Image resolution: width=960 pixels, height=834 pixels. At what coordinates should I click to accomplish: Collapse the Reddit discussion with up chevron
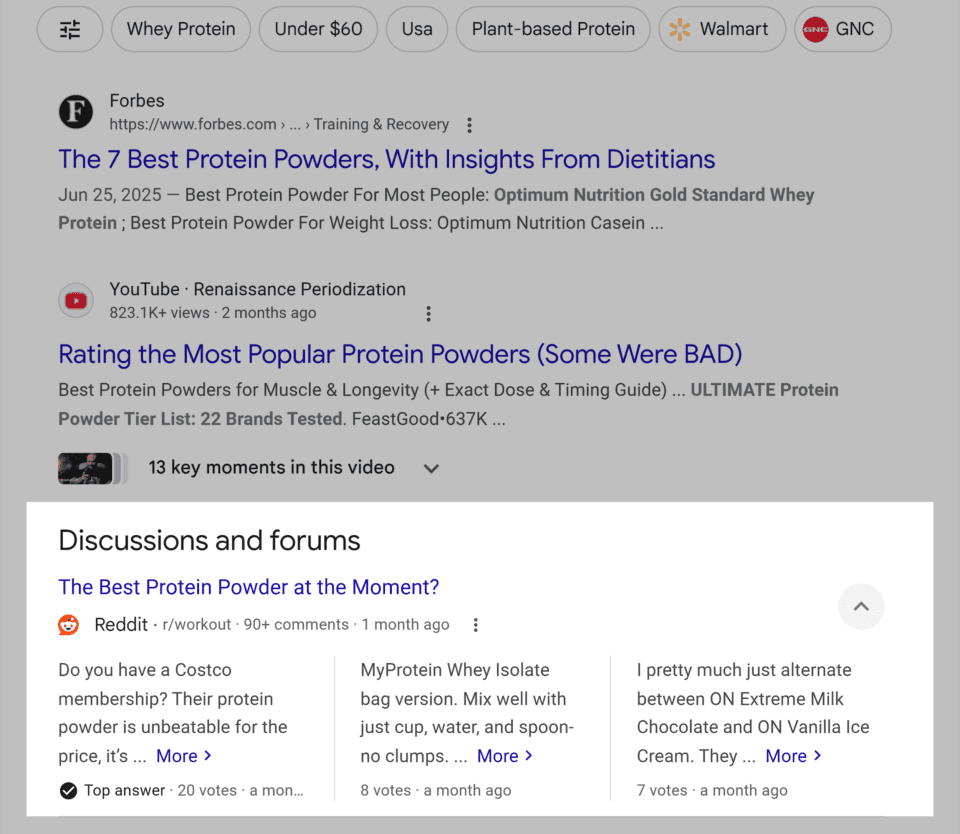pyautogui.click(x=861, y=606)
